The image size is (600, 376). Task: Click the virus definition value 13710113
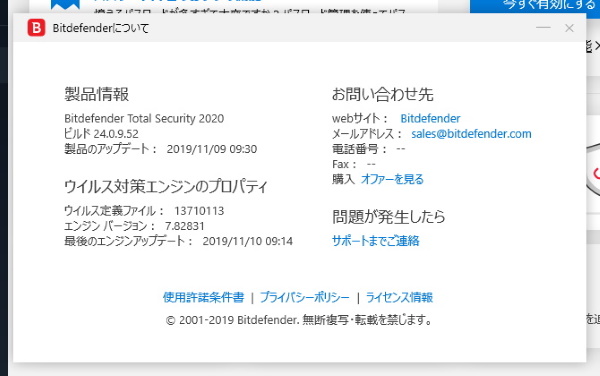click(x=199, y=211)
